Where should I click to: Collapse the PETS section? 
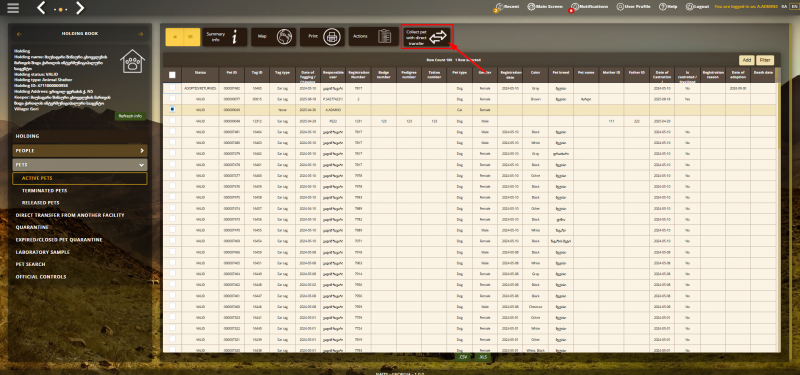[80, 165]
